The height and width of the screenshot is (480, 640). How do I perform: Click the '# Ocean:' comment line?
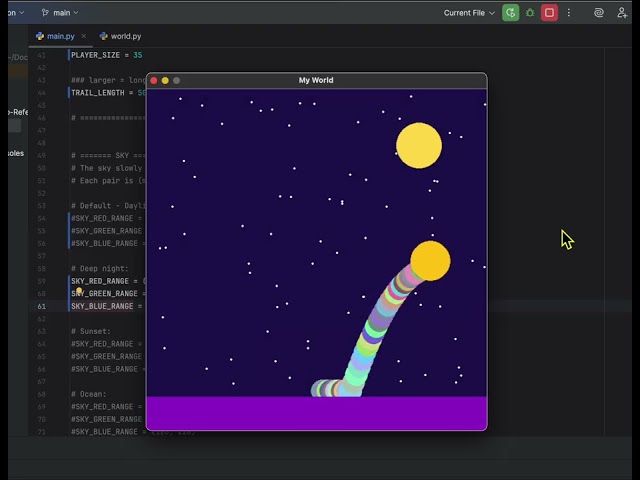pos(89,394)
